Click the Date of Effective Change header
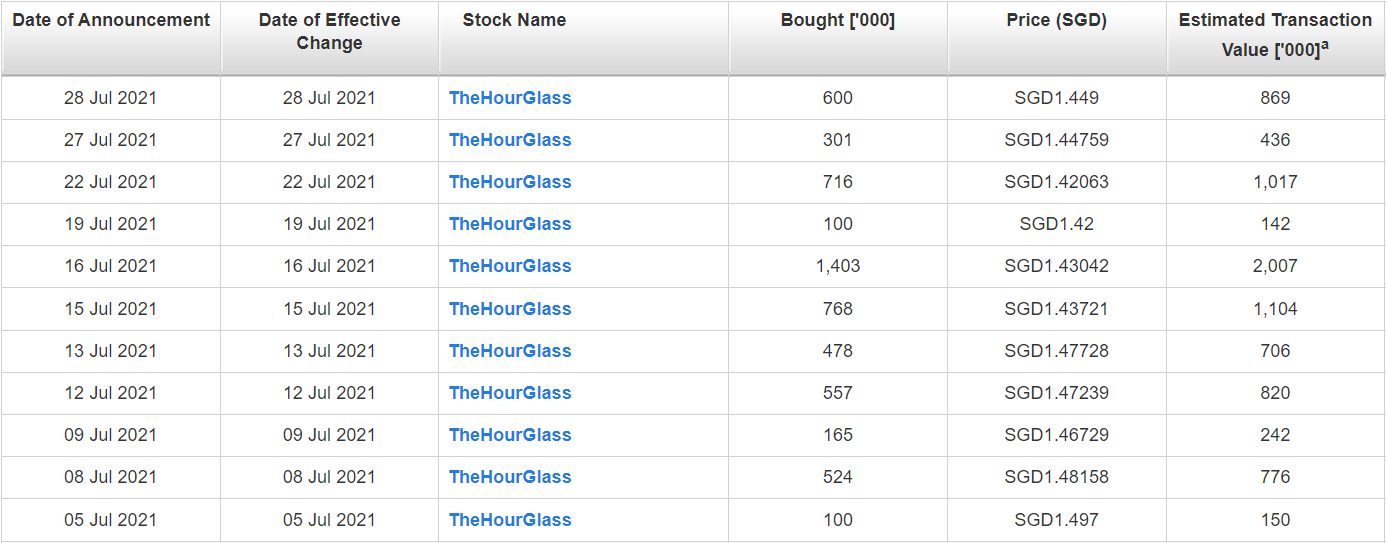This screenshot has height=543, width=1386. click(329, 32)
